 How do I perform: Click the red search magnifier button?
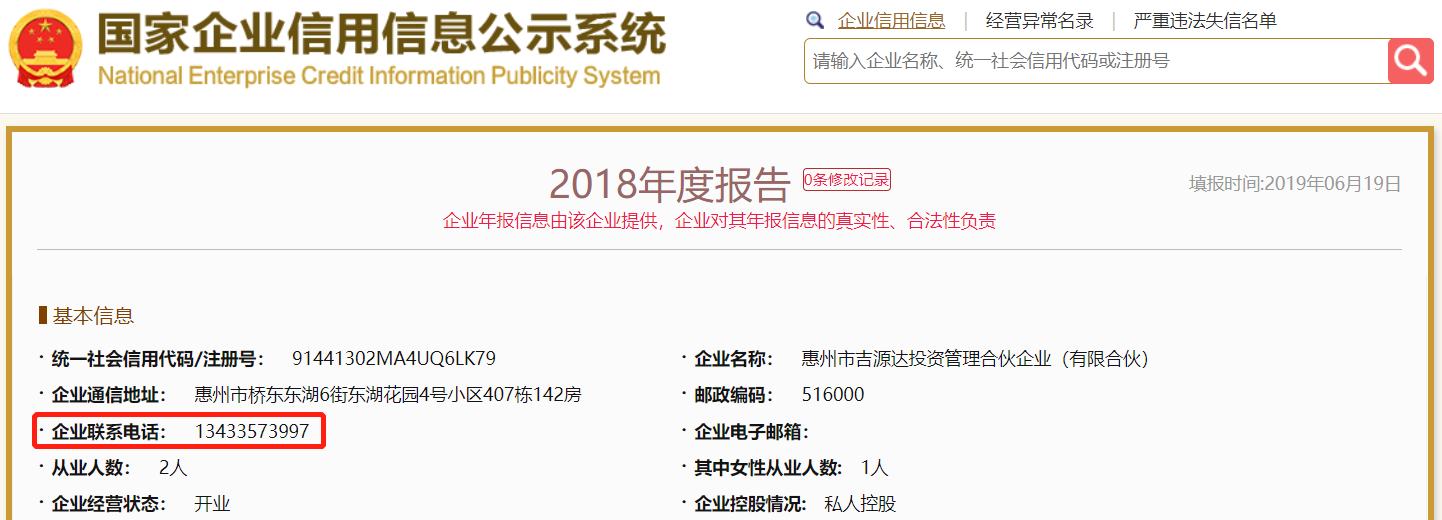click(1411, 61)
